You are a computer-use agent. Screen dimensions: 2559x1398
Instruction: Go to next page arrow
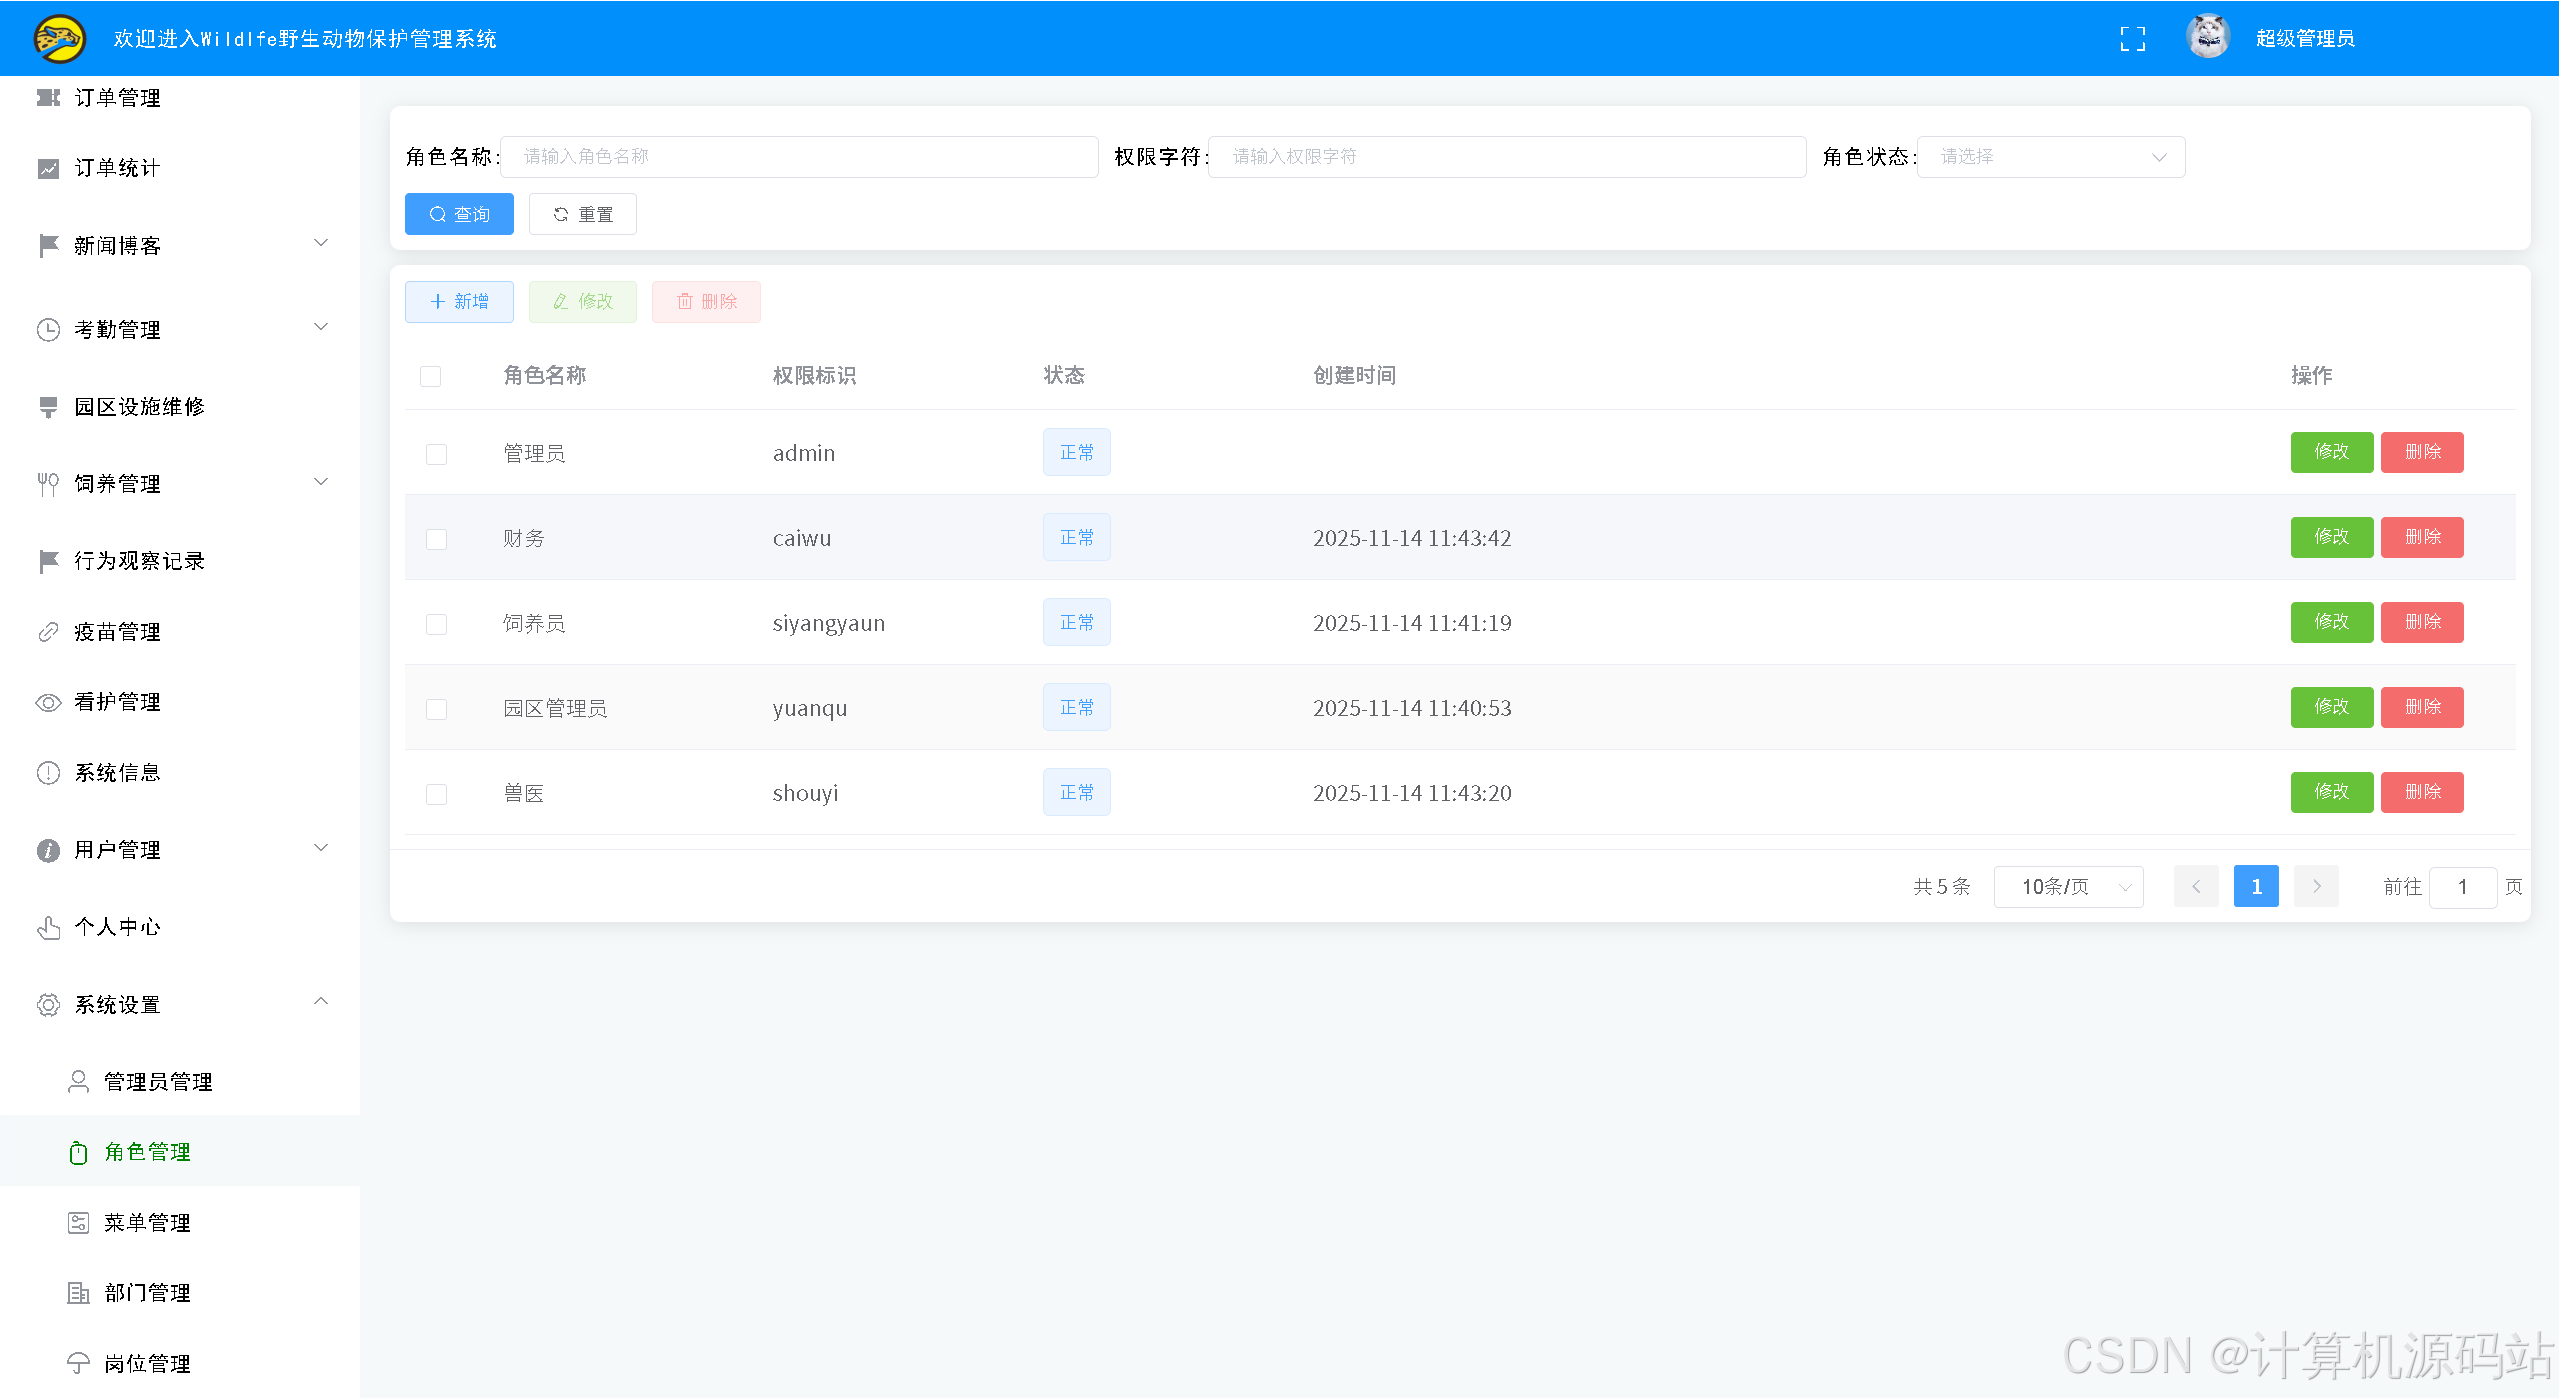pos(2316,886)
